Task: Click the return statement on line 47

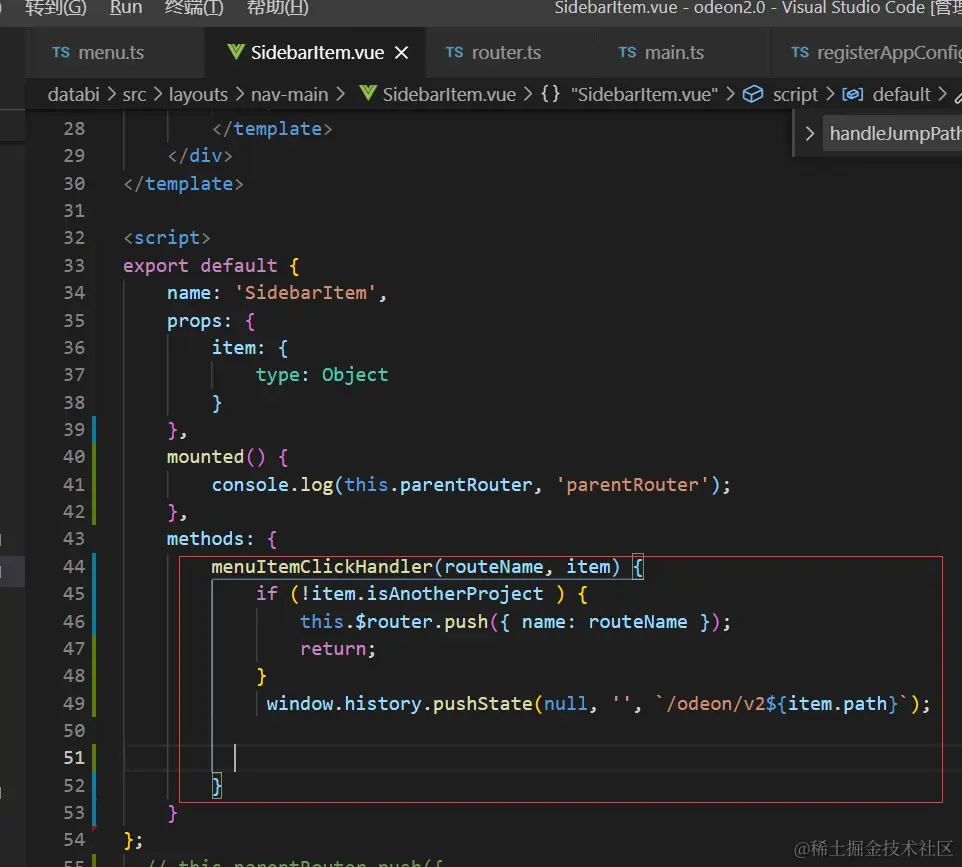Action: [x=337, y=649]
